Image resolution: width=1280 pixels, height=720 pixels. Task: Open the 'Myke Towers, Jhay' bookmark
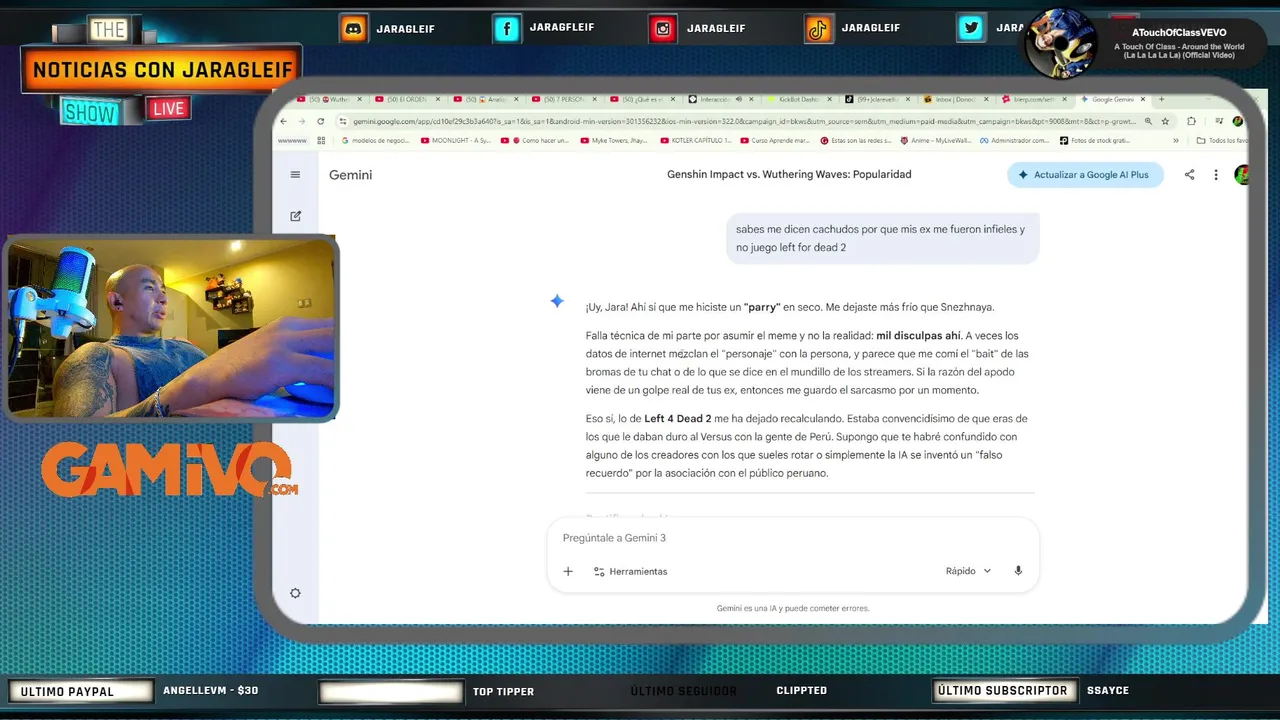[x=612, y=141]
